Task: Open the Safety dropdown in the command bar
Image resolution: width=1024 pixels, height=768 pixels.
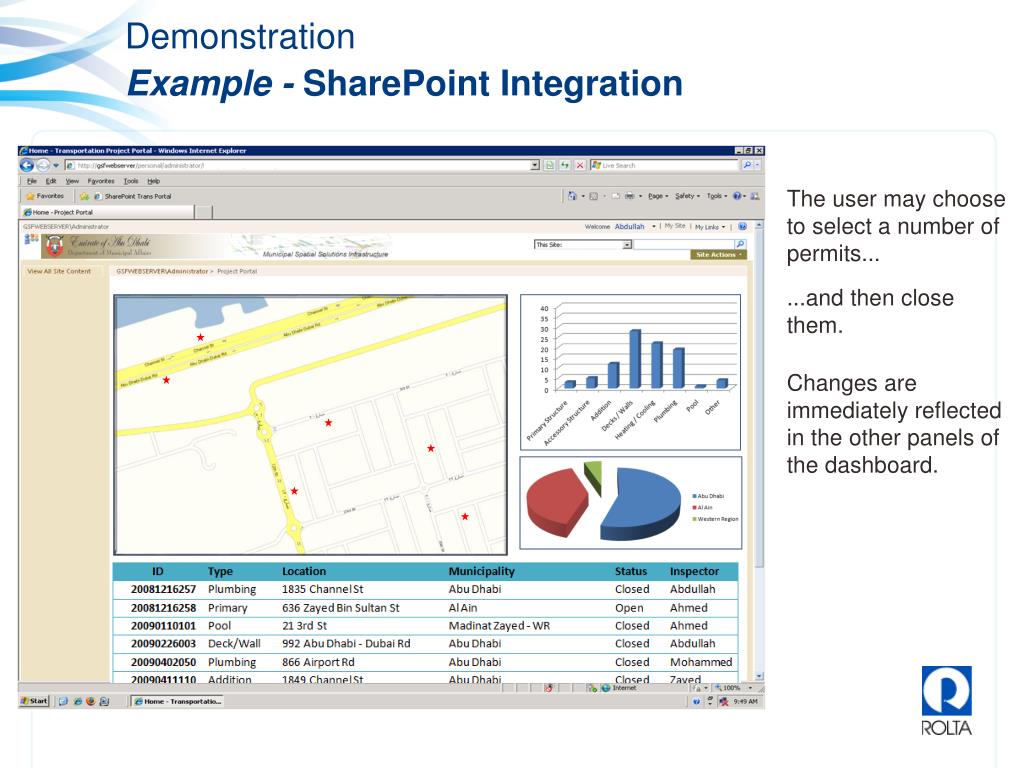Action: pyautogui.click(x=687, y=196)
